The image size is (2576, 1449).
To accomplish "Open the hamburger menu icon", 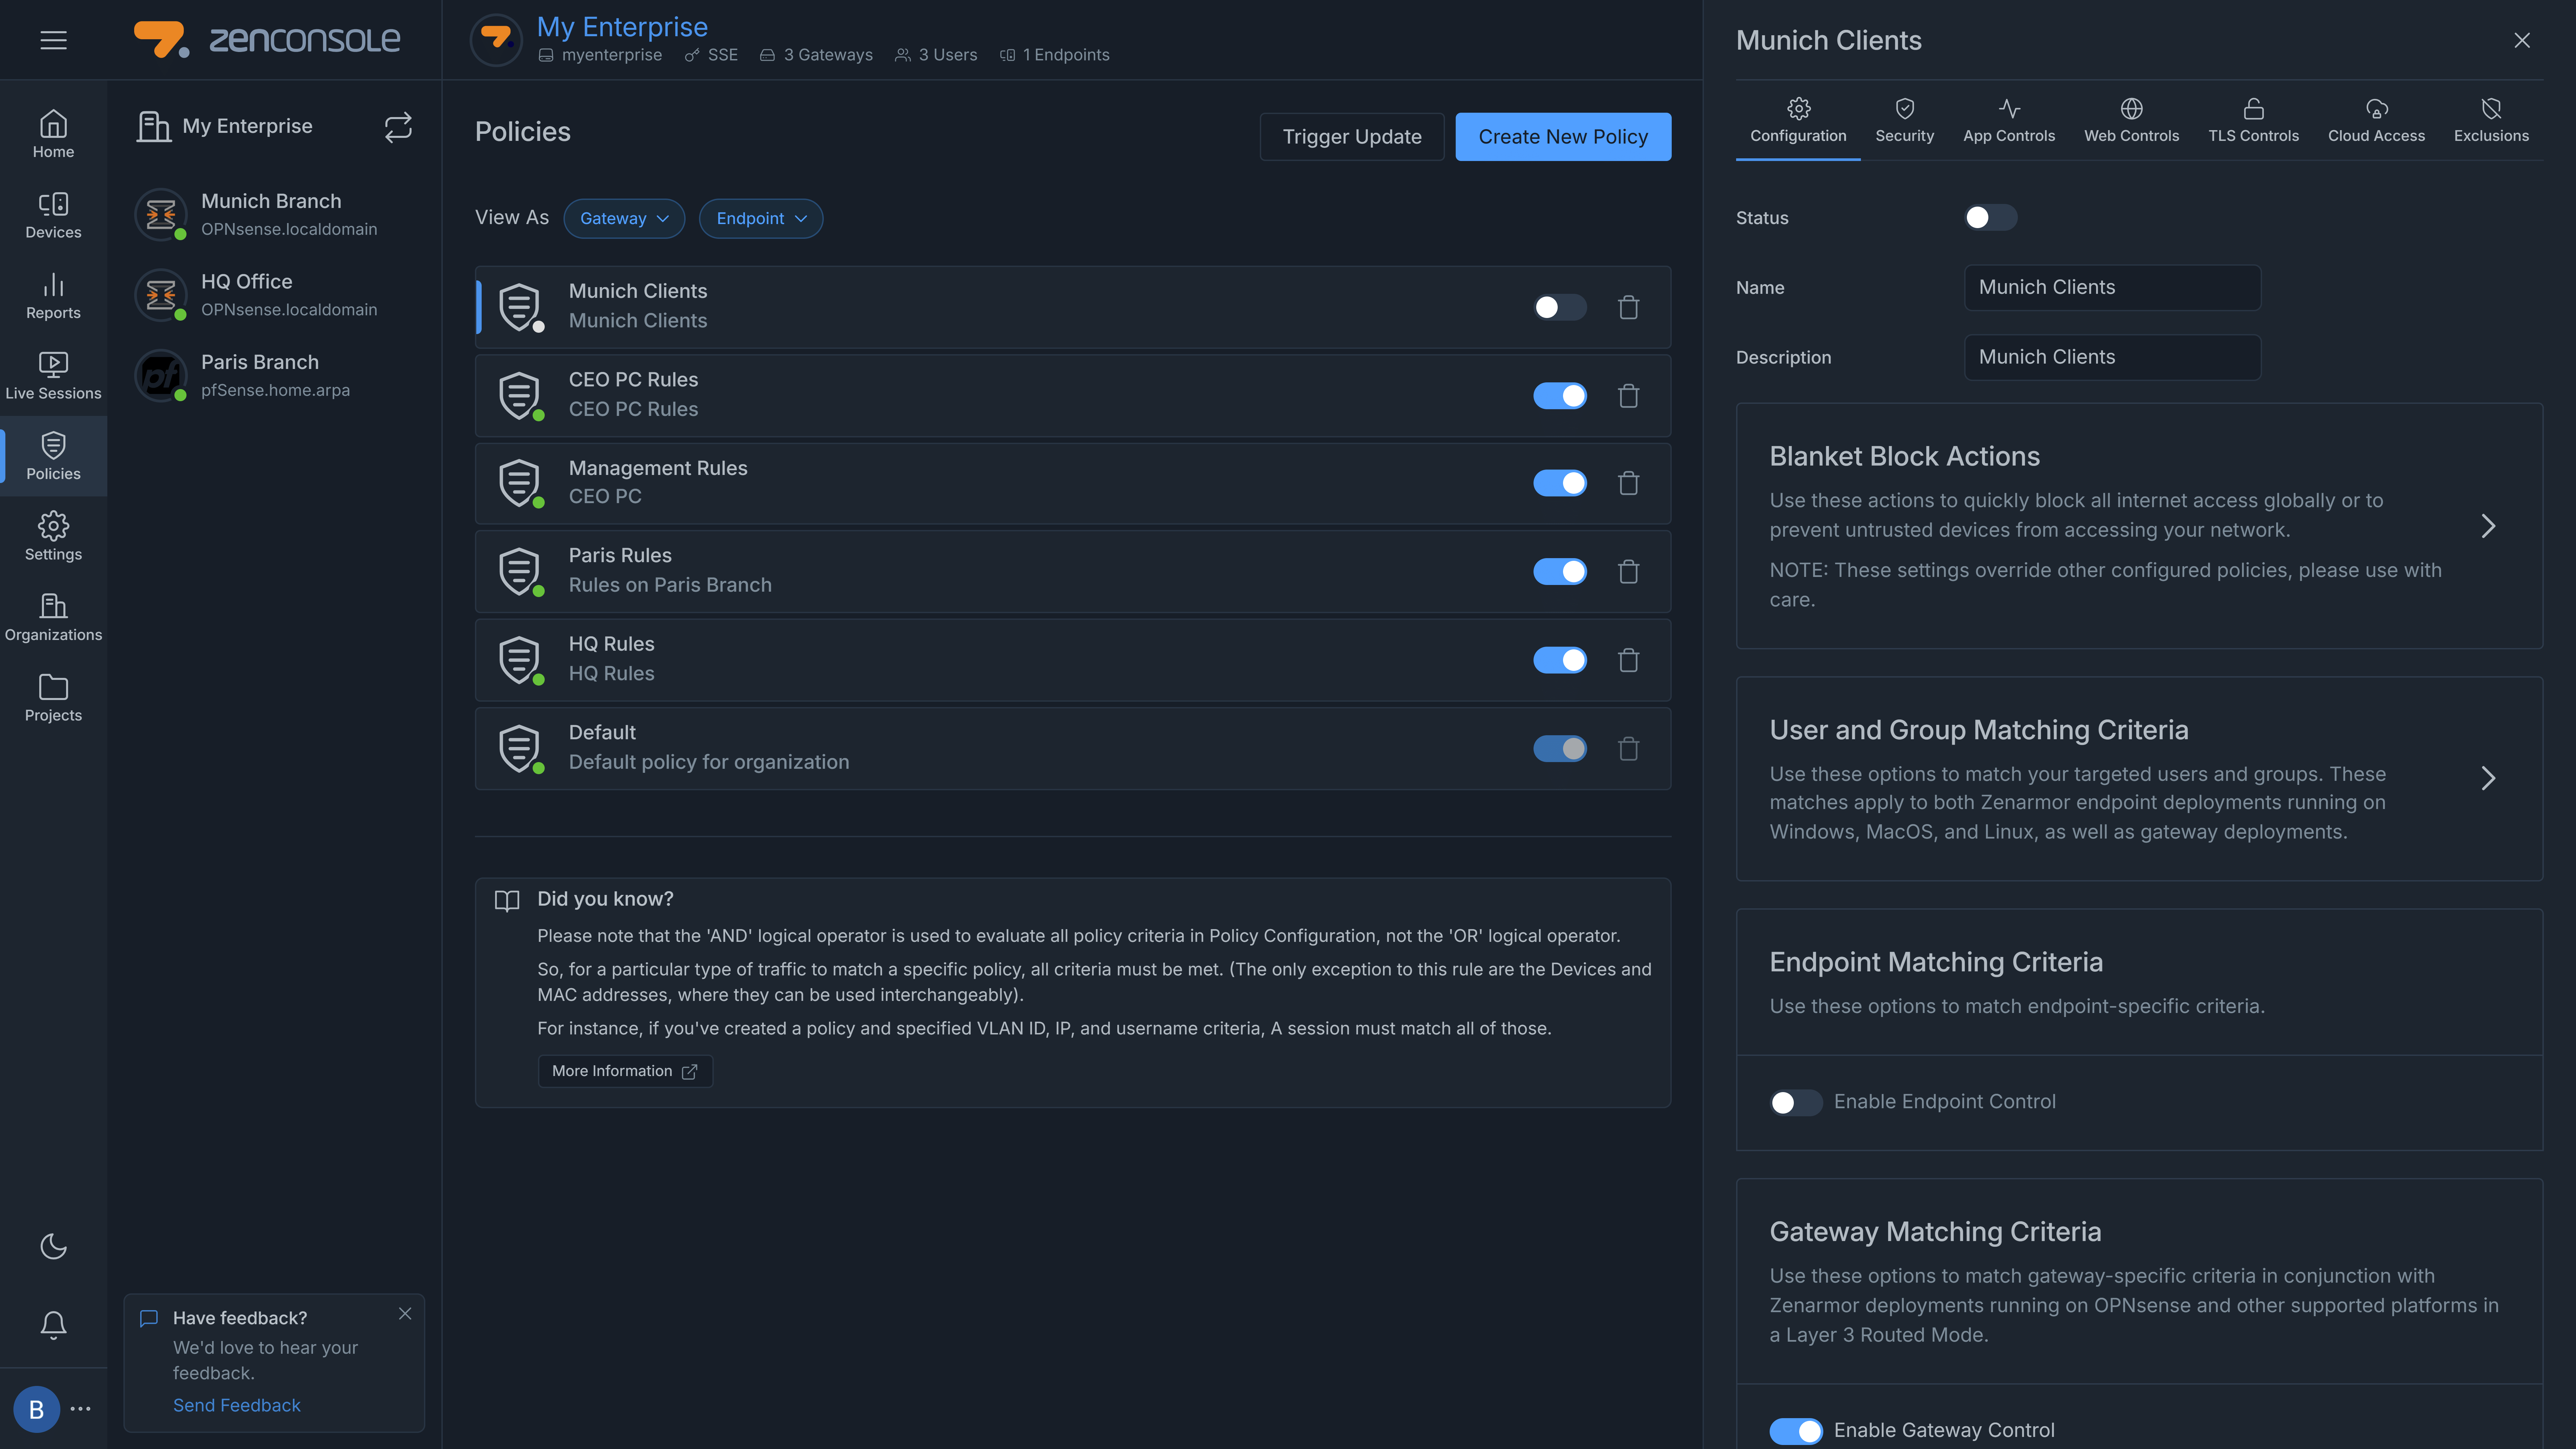I will pyautogui.click(x=53, y=40).
